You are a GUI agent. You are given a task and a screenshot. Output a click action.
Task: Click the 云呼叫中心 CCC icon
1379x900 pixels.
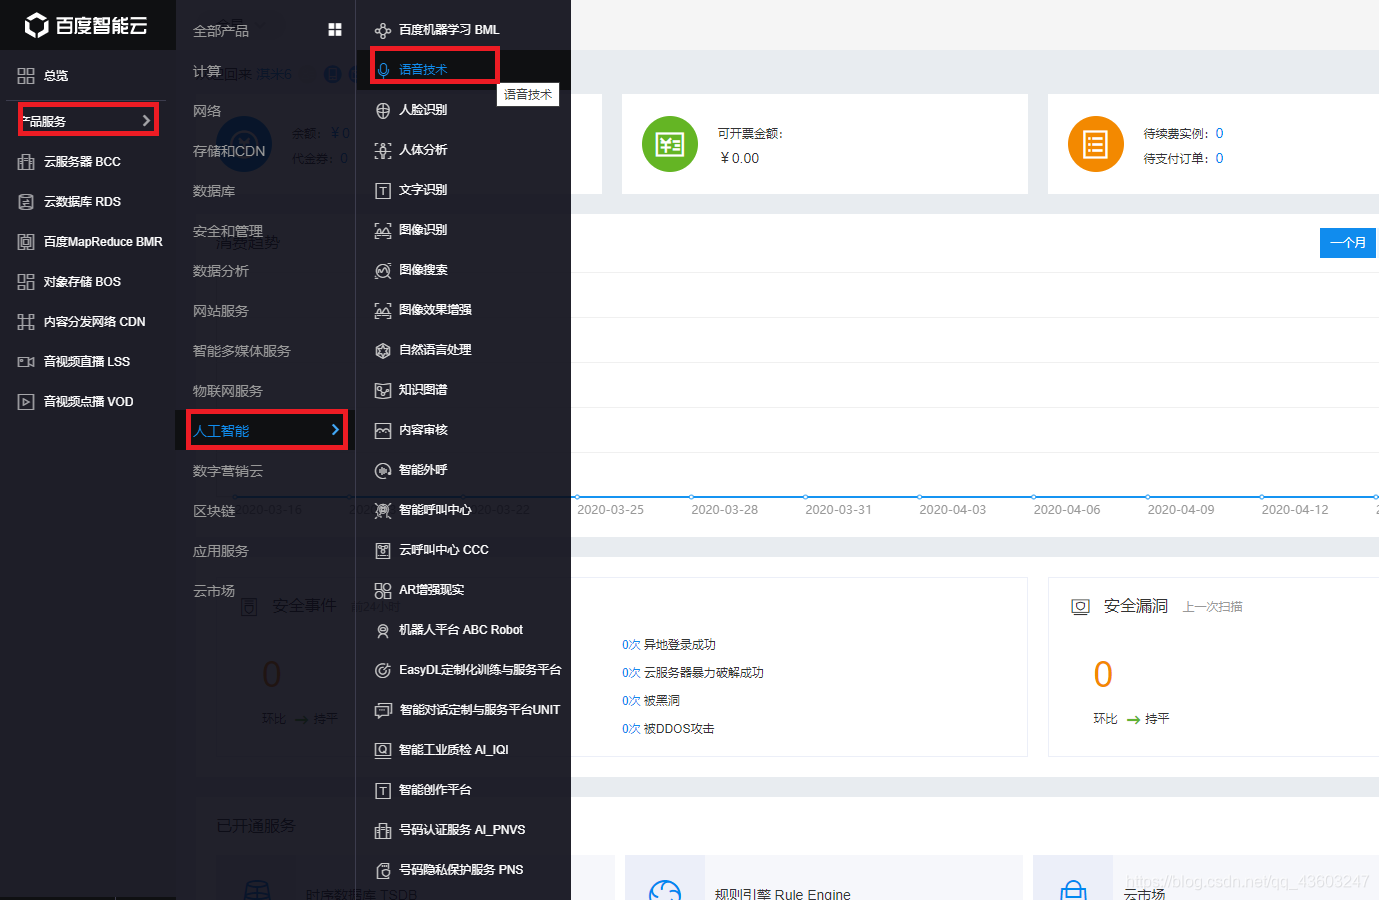(x=383, y=551)
